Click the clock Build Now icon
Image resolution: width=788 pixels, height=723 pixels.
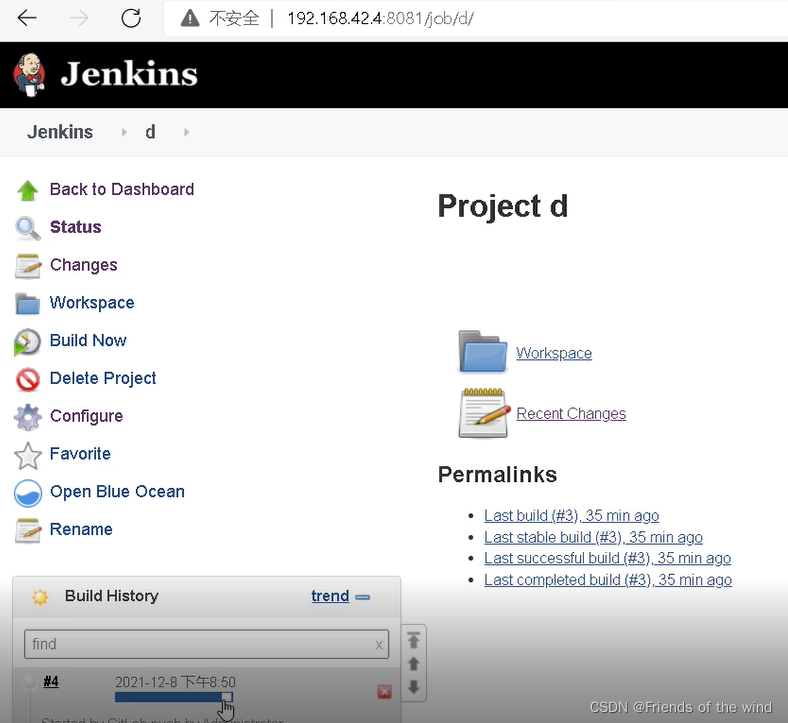pyautogui.click(x=28, y=342)
